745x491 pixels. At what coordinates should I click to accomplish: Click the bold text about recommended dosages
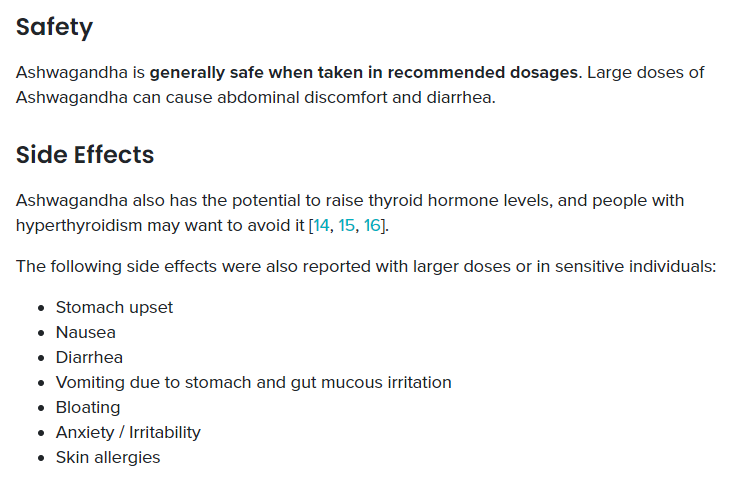(x=363, y=73)
